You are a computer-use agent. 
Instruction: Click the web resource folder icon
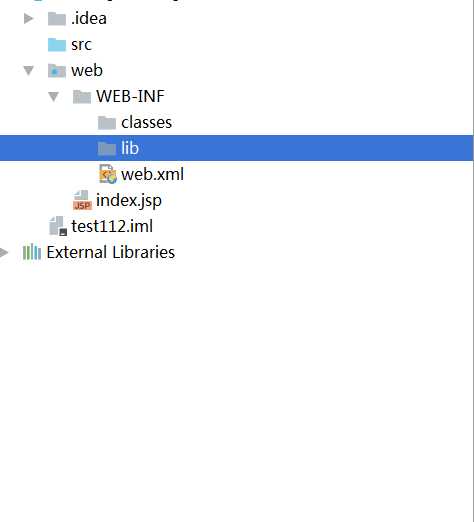[x=57, y=71]
